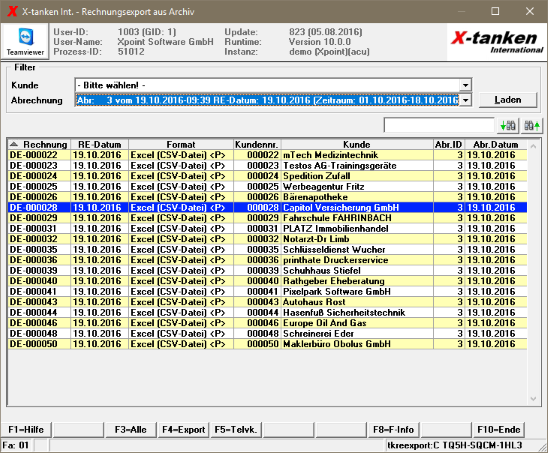Select invoice row DE-000050 Maklerbüro Obolus GmbH

point(267,344)
